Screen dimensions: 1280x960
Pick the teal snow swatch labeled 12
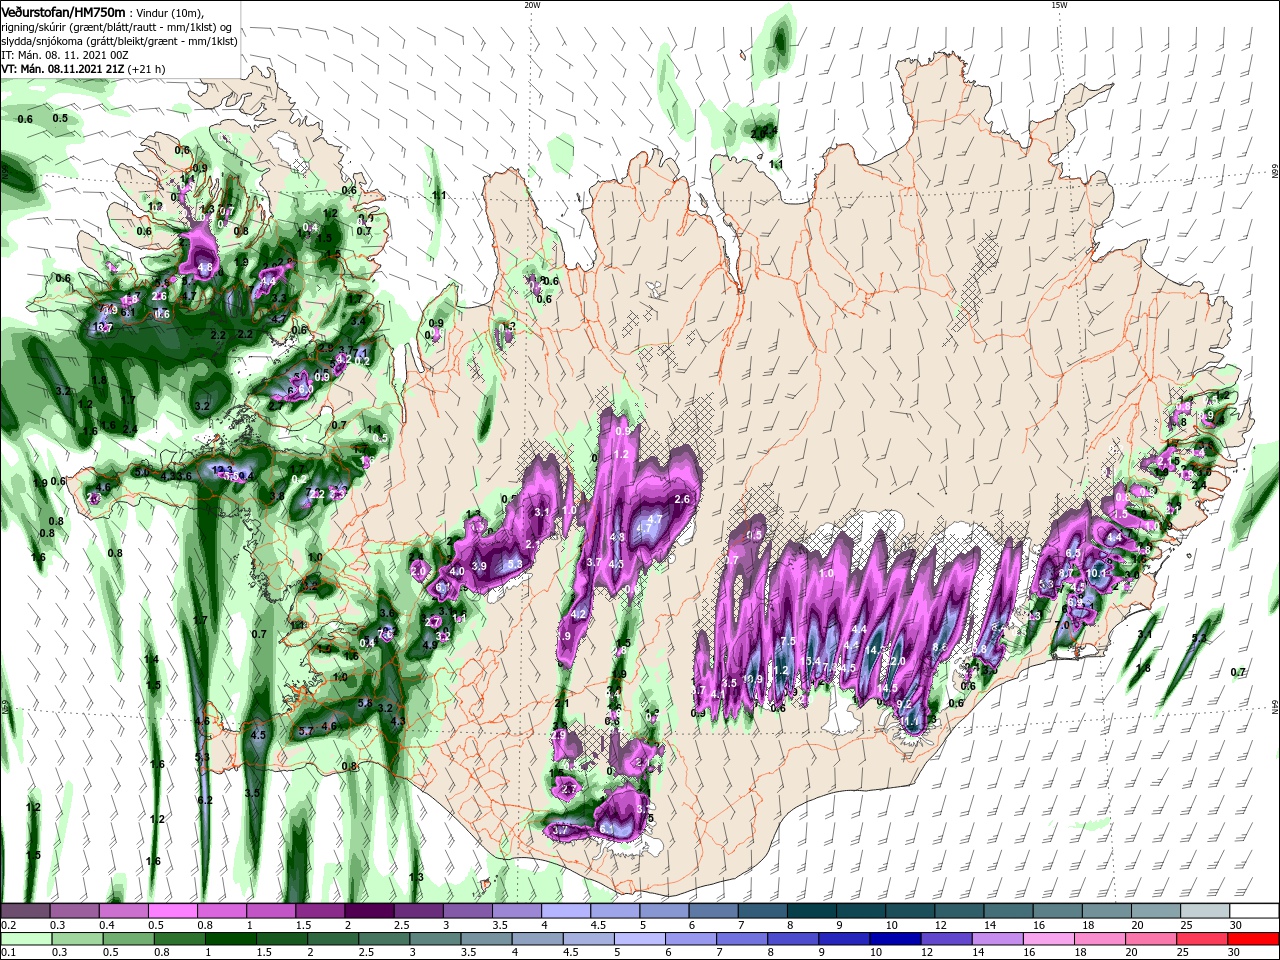pos(959,910)
